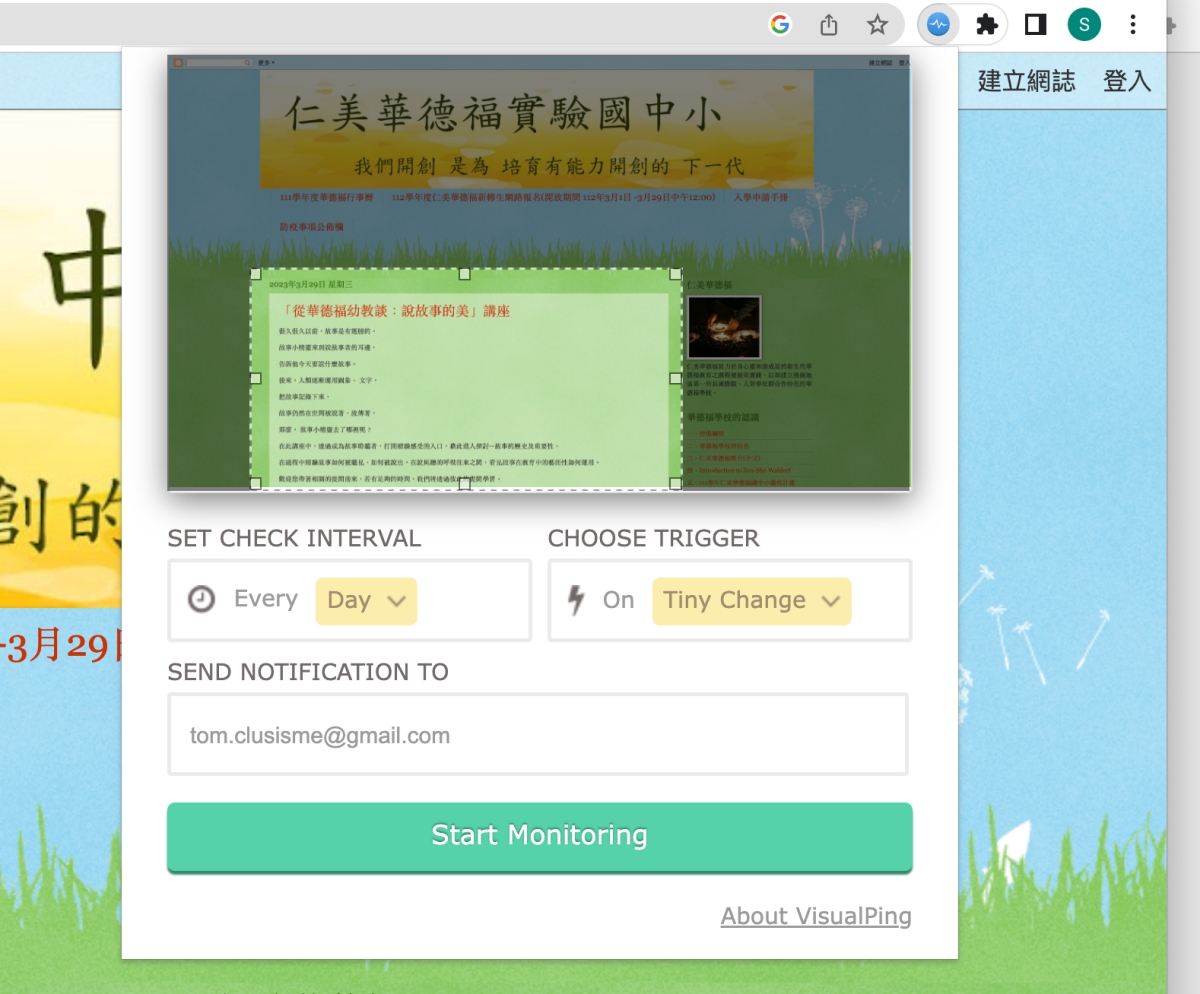
Task: Click the SEND NOTIFICATION TO label
Action: 308,672
